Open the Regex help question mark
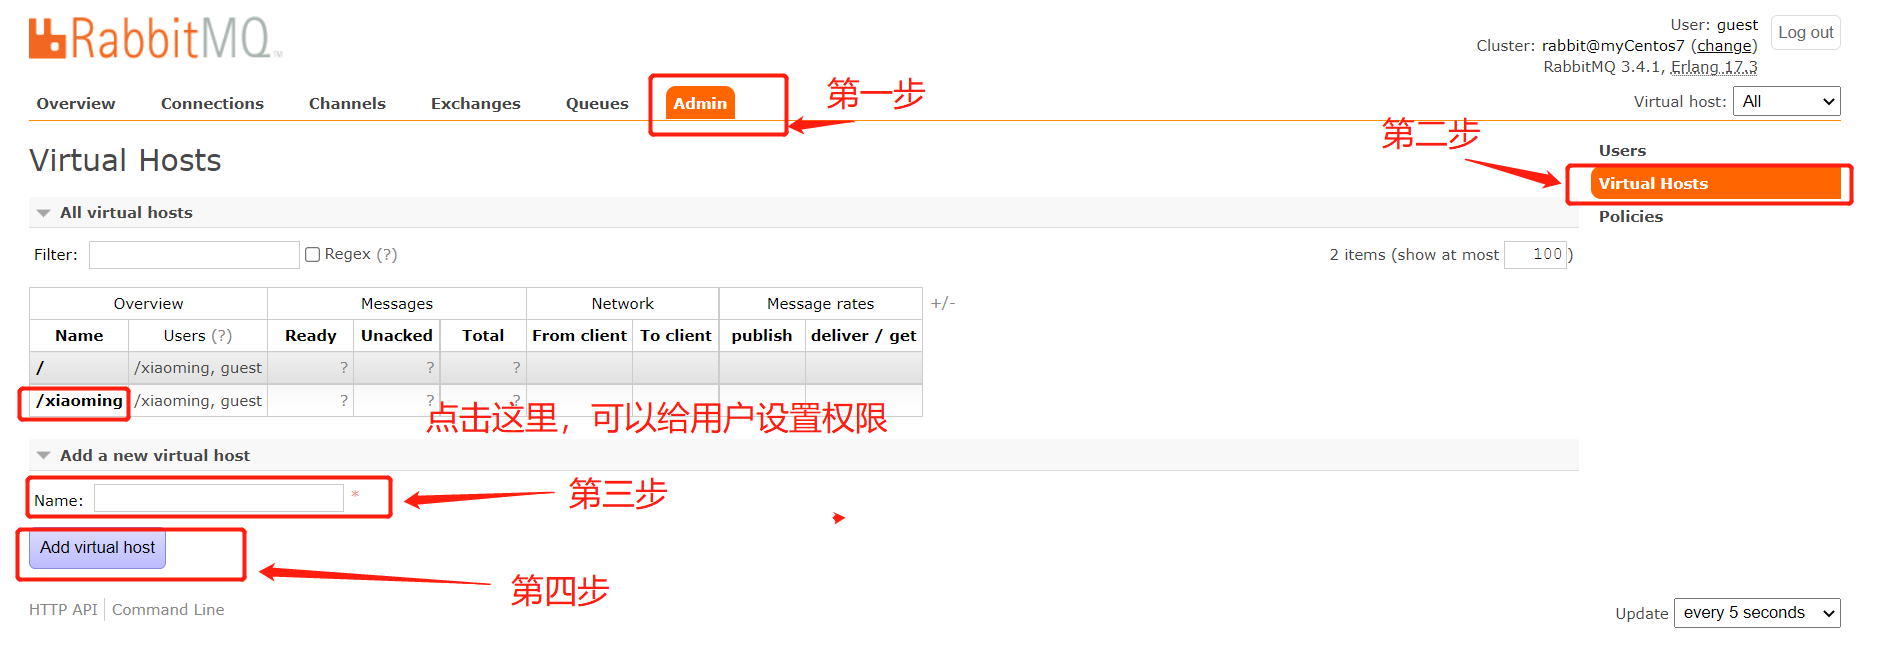 coord(387,254)
